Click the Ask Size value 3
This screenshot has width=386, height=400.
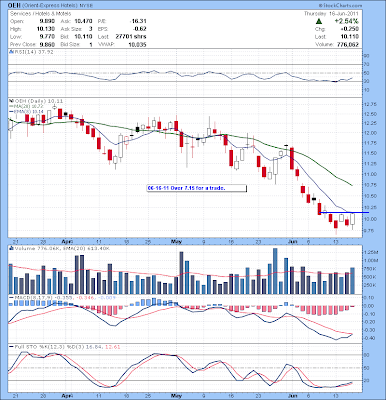click(90, 29)
